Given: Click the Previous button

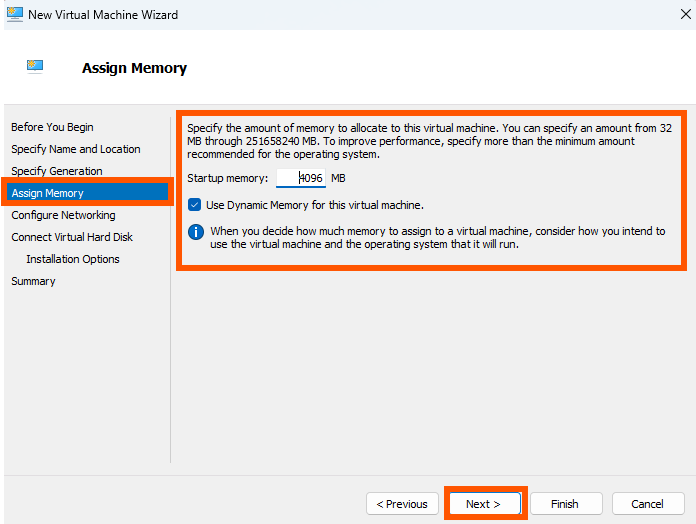Looking at the screenshot, I should [x=402, y=504].
